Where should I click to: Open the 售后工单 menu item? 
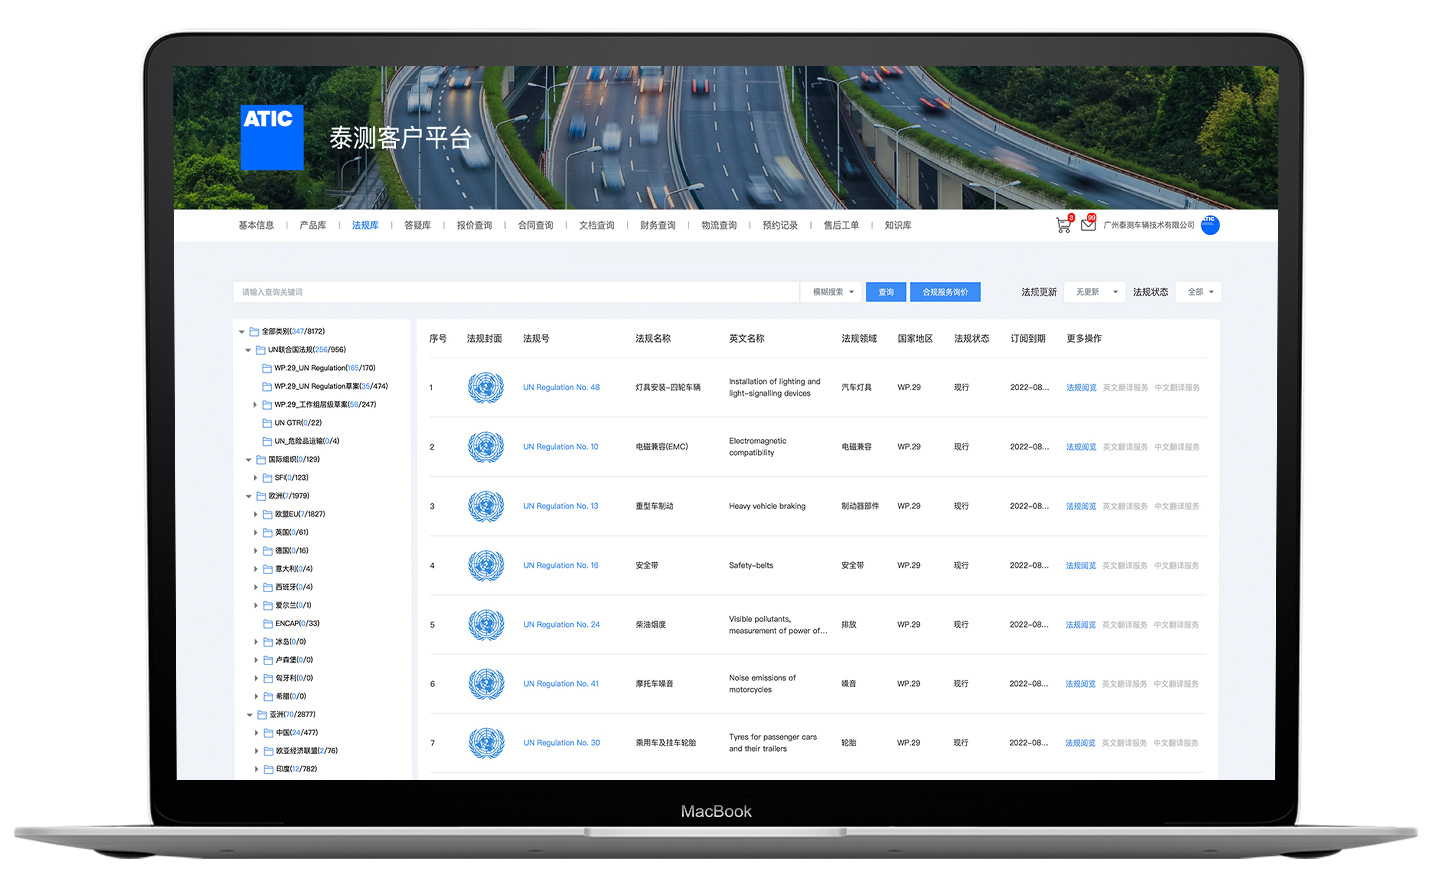click(x=841, y=225)
